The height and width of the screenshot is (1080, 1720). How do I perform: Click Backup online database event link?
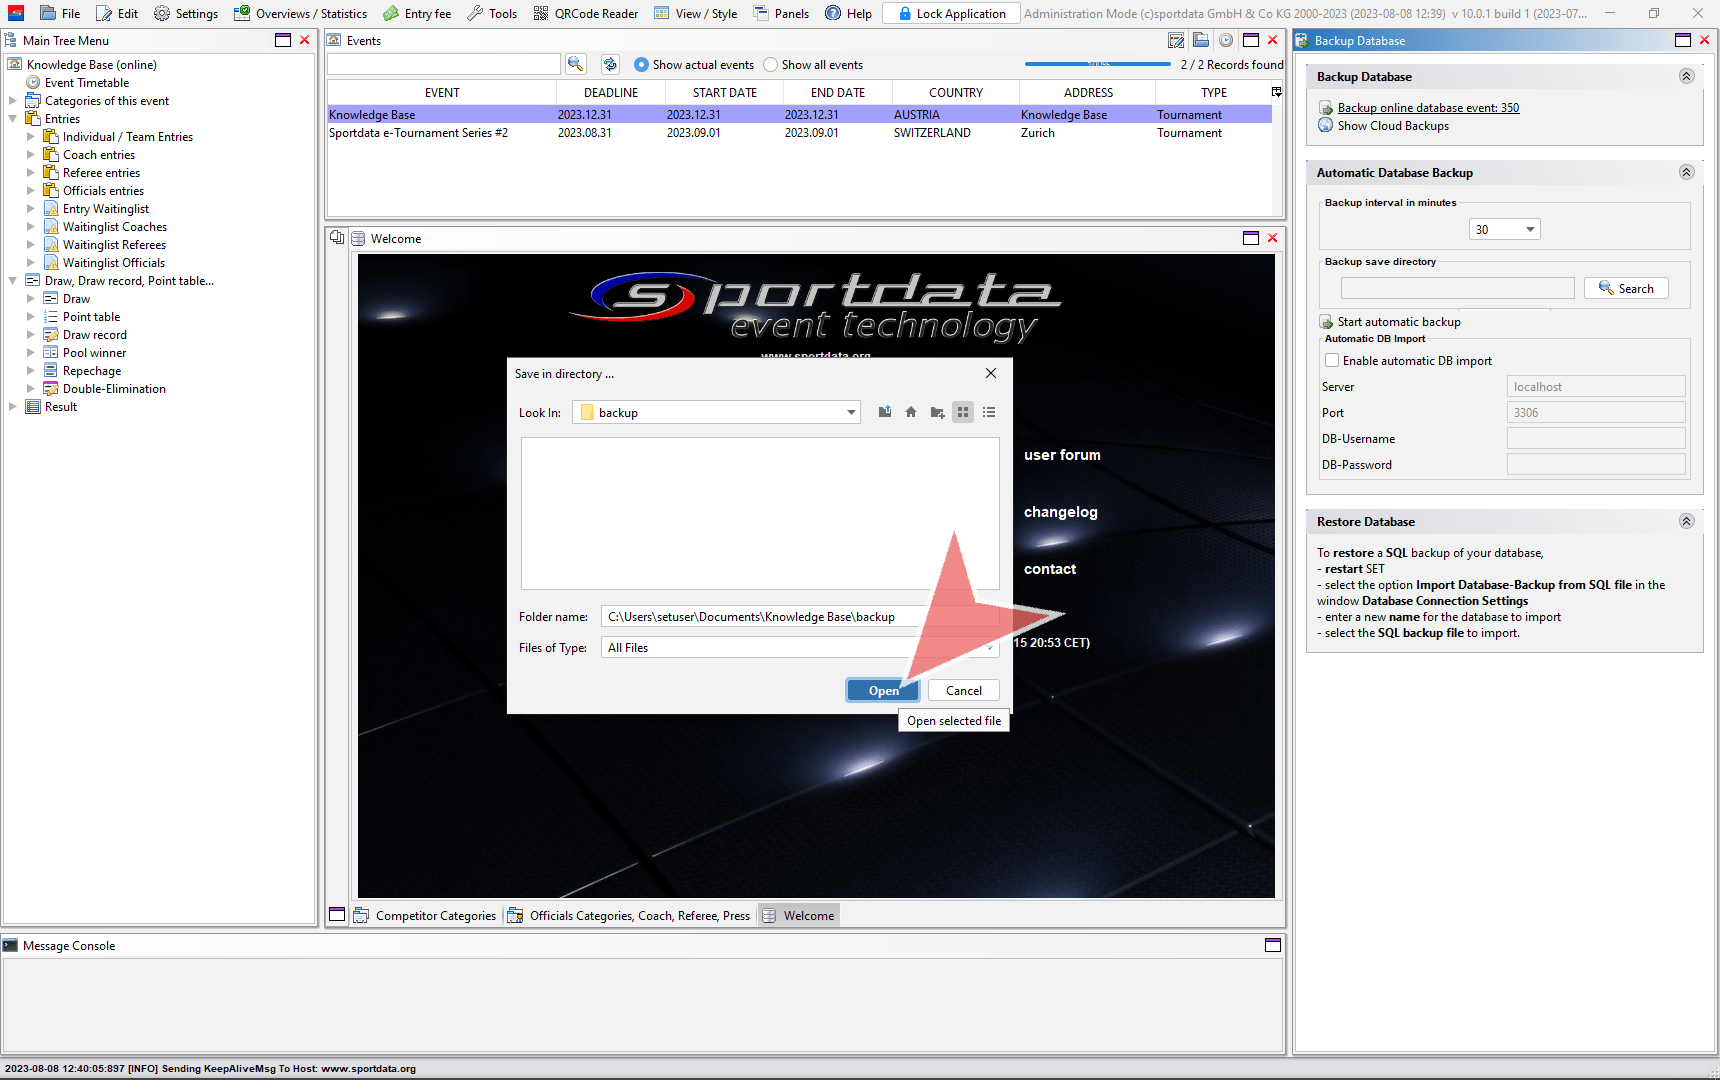tap(1428, 108)
